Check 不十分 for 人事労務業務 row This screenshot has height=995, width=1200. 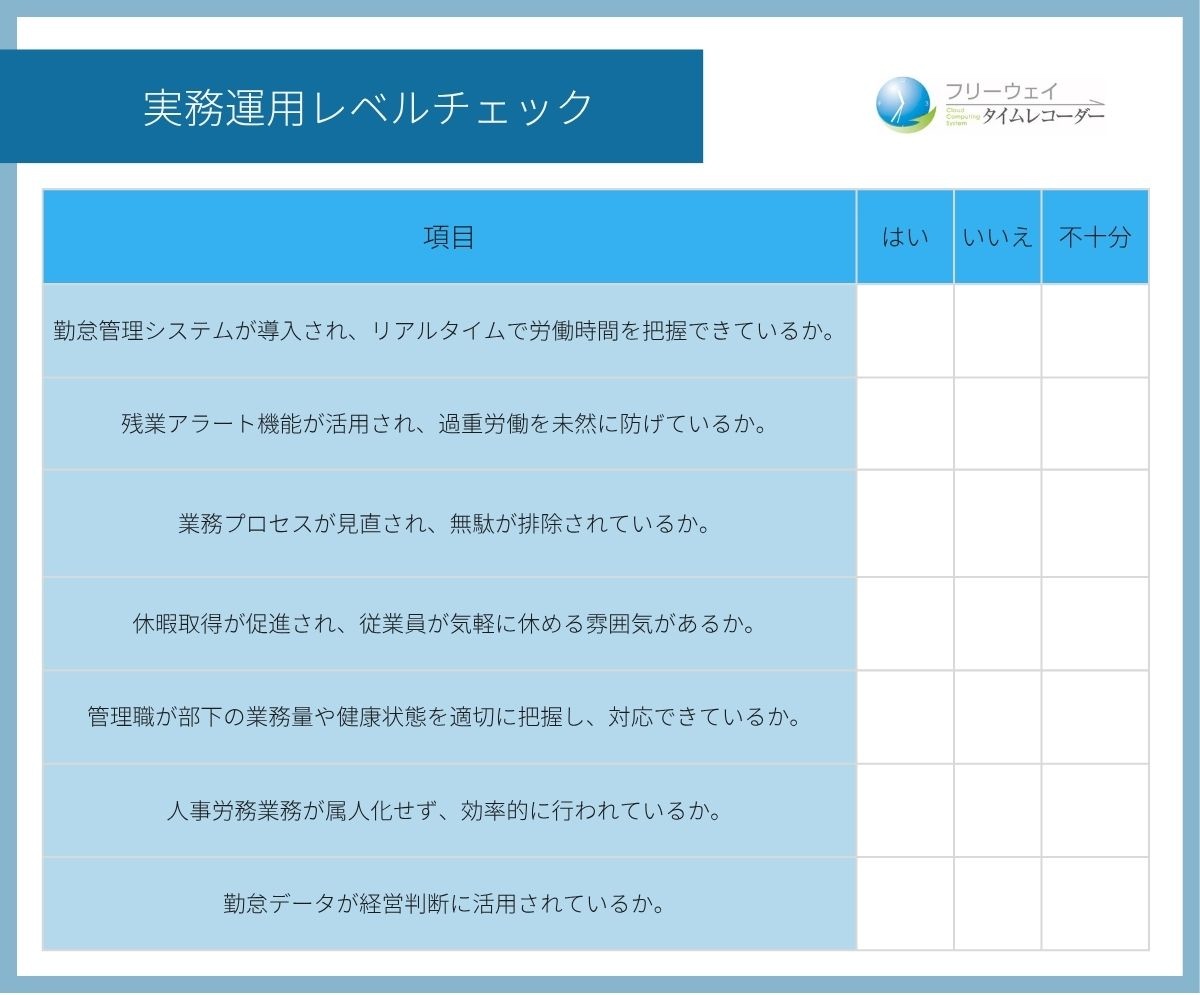pyautogui.click(x=1095, y=811)
